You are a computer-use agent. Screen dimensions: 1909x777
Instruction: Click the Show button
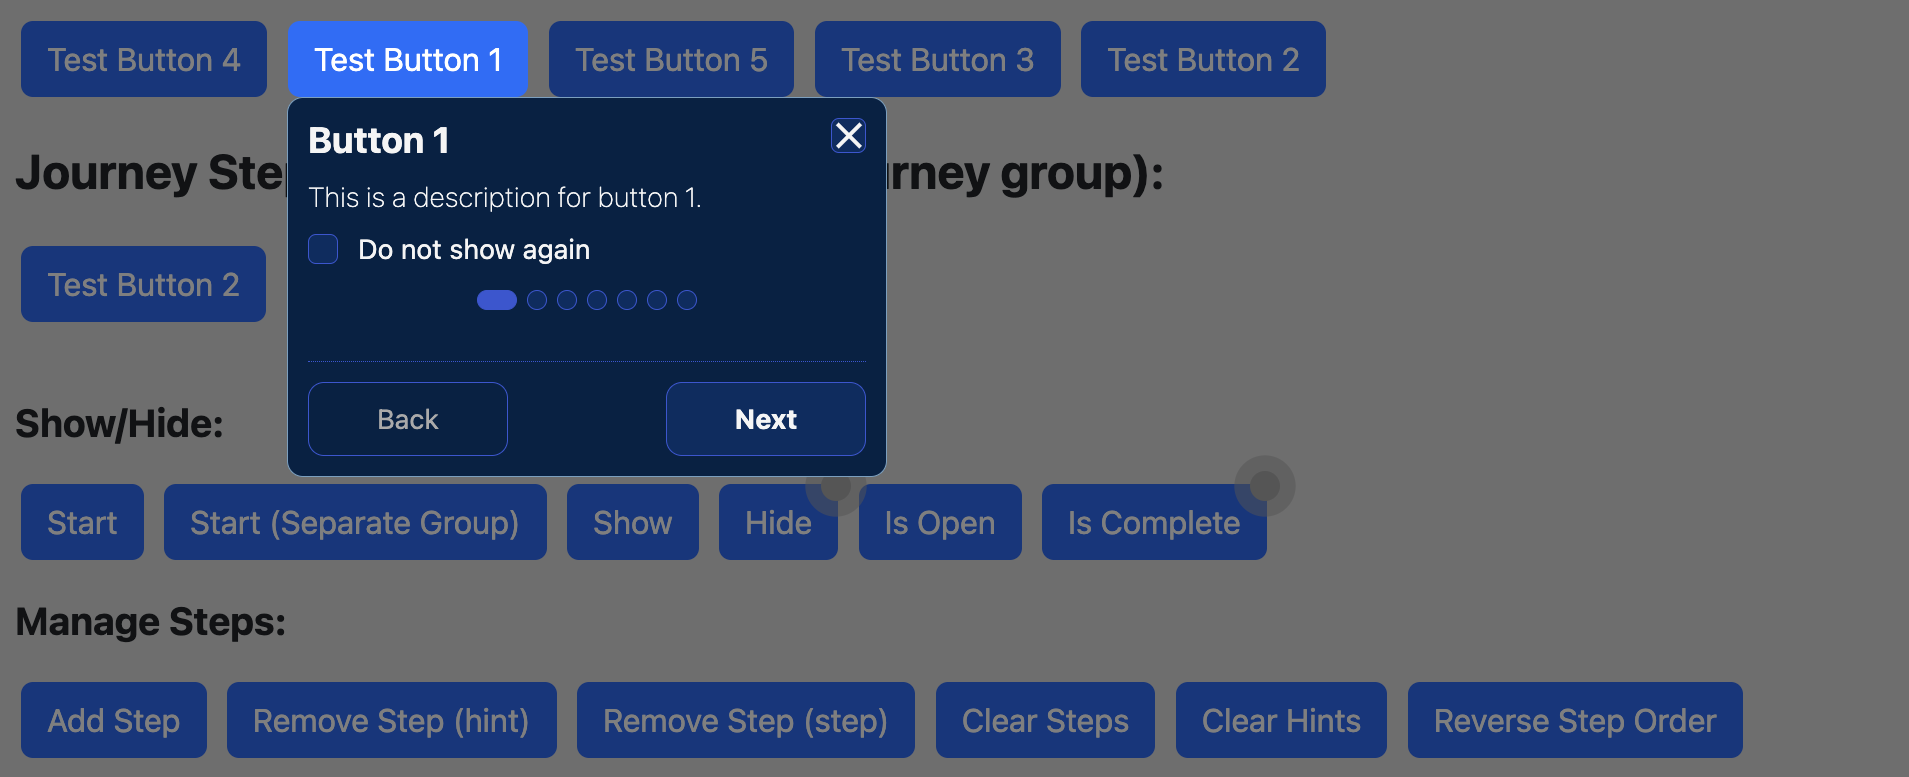click(x=633, y=522)
